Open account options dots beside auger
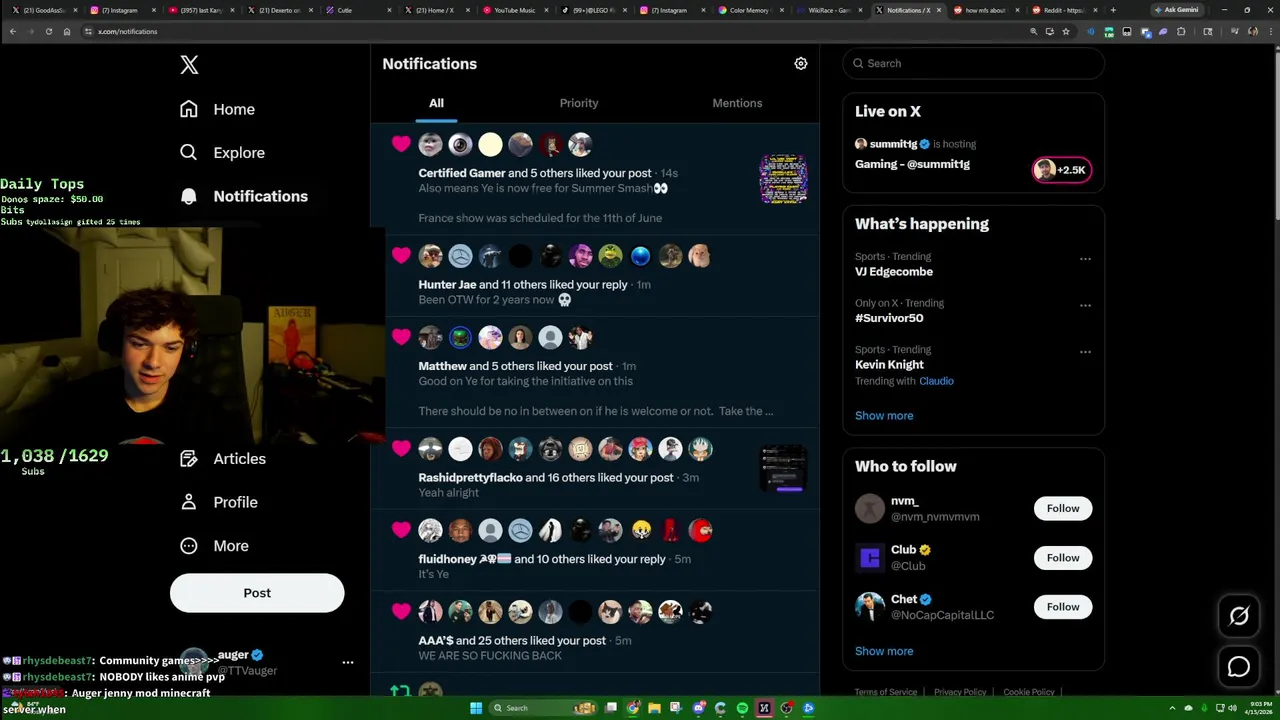This screenshot has width=1280, height=720. (x=348, y=662)
